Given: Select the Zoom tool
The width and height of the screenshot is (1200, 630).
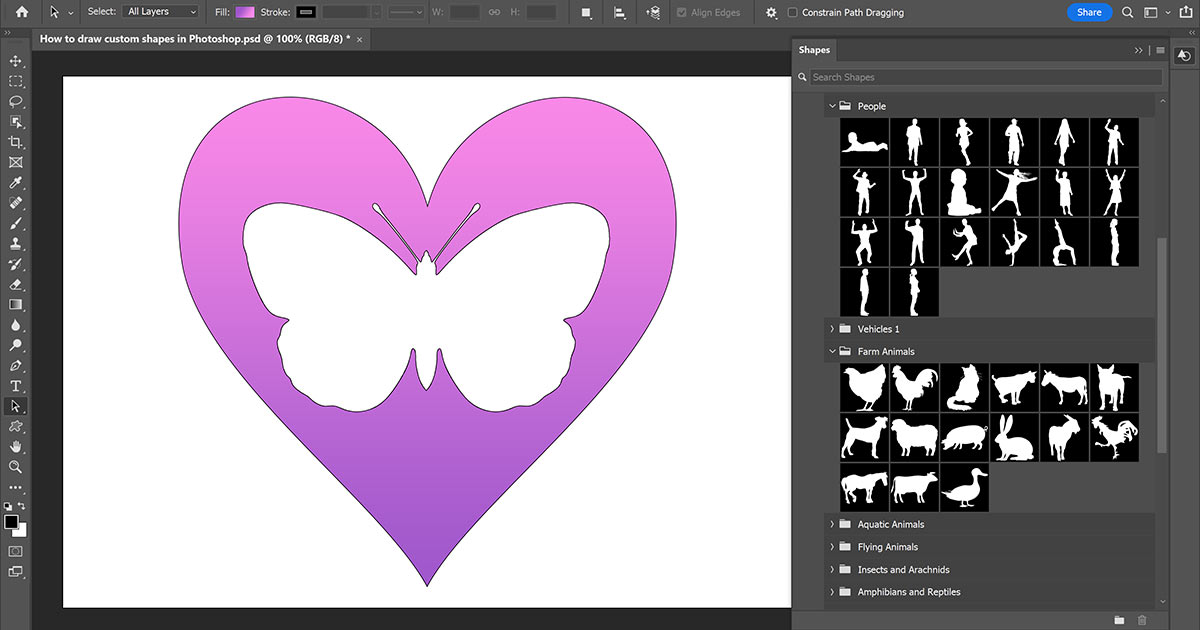Looking at the screenshot, I should pos(15,467).
